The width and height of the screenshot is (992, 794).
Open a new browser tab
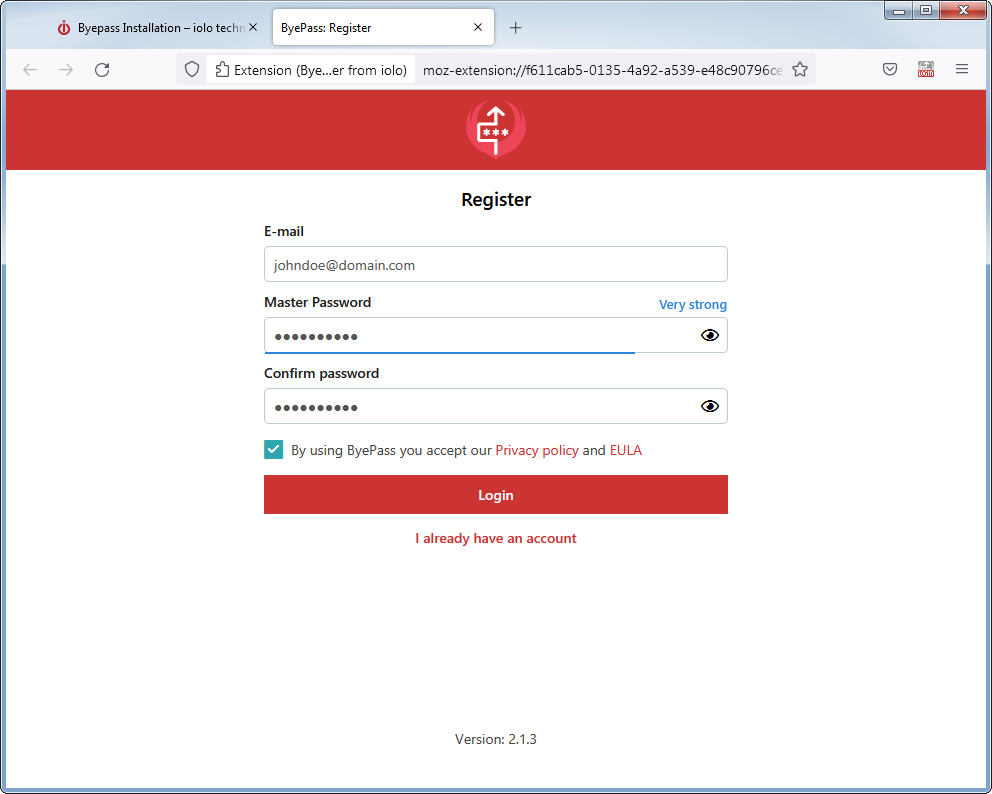tap(516, 28)
